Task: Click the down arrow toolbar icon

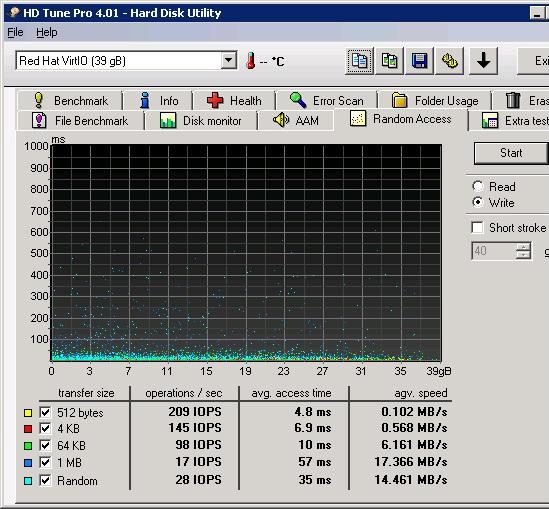Action: pyautogui.click(x=483, y=61)
